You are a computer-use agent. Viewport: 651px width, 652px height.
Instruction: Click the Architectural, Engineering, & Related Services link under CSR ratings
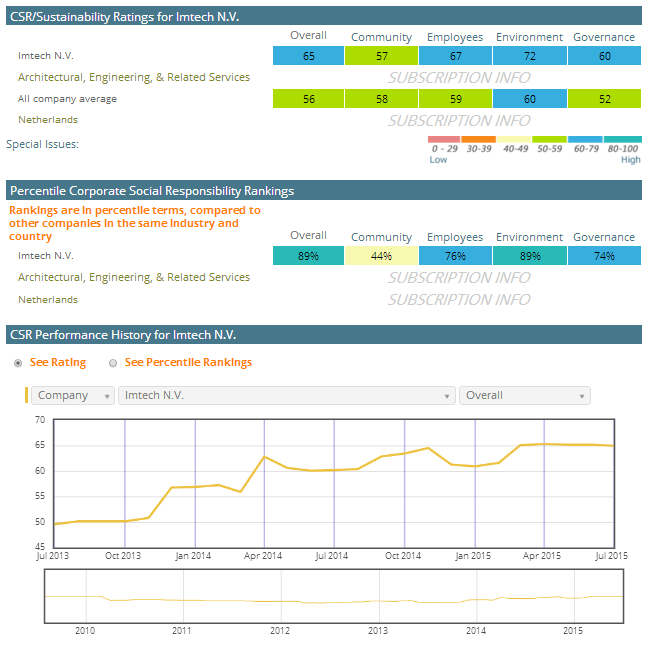coord(134,77)
